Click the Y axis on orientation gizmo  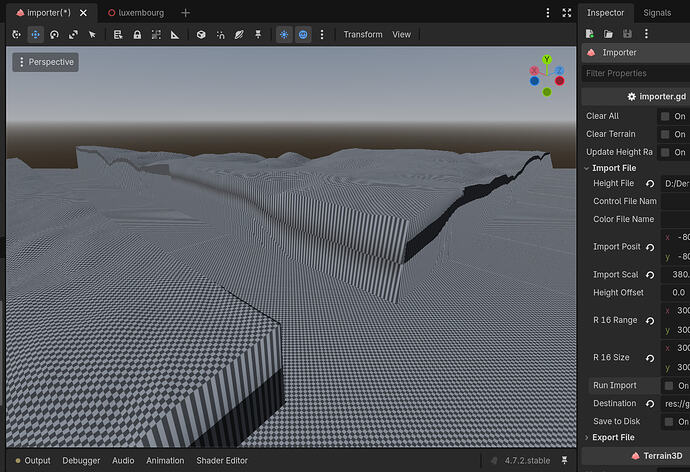[x=547, y=59]
